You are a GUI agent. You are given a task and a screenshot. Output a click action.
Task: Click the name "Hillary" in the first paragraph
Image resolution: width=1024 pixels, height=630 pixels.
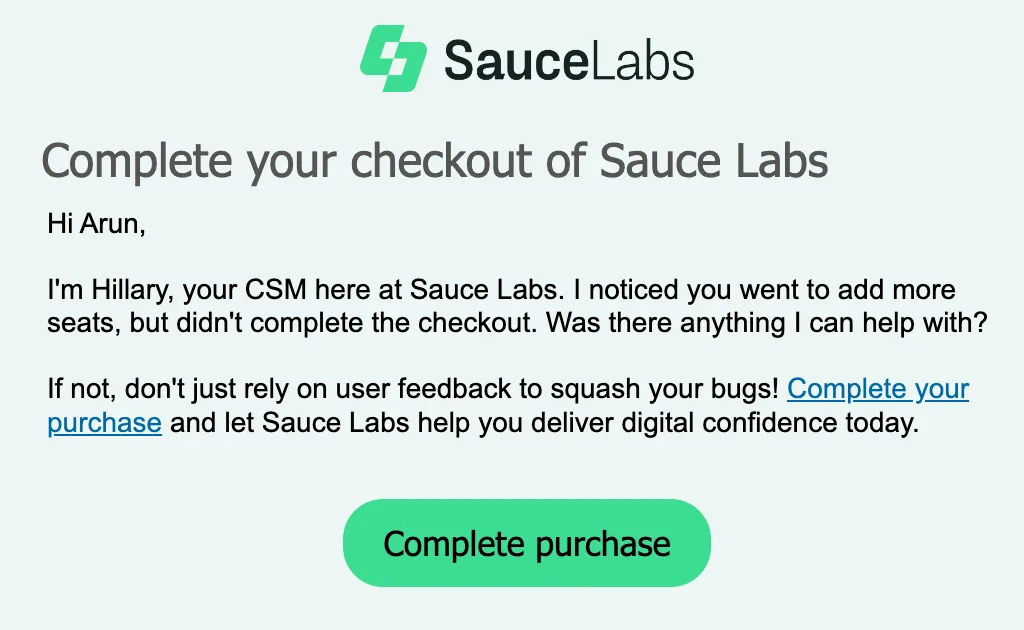(130, 290)
